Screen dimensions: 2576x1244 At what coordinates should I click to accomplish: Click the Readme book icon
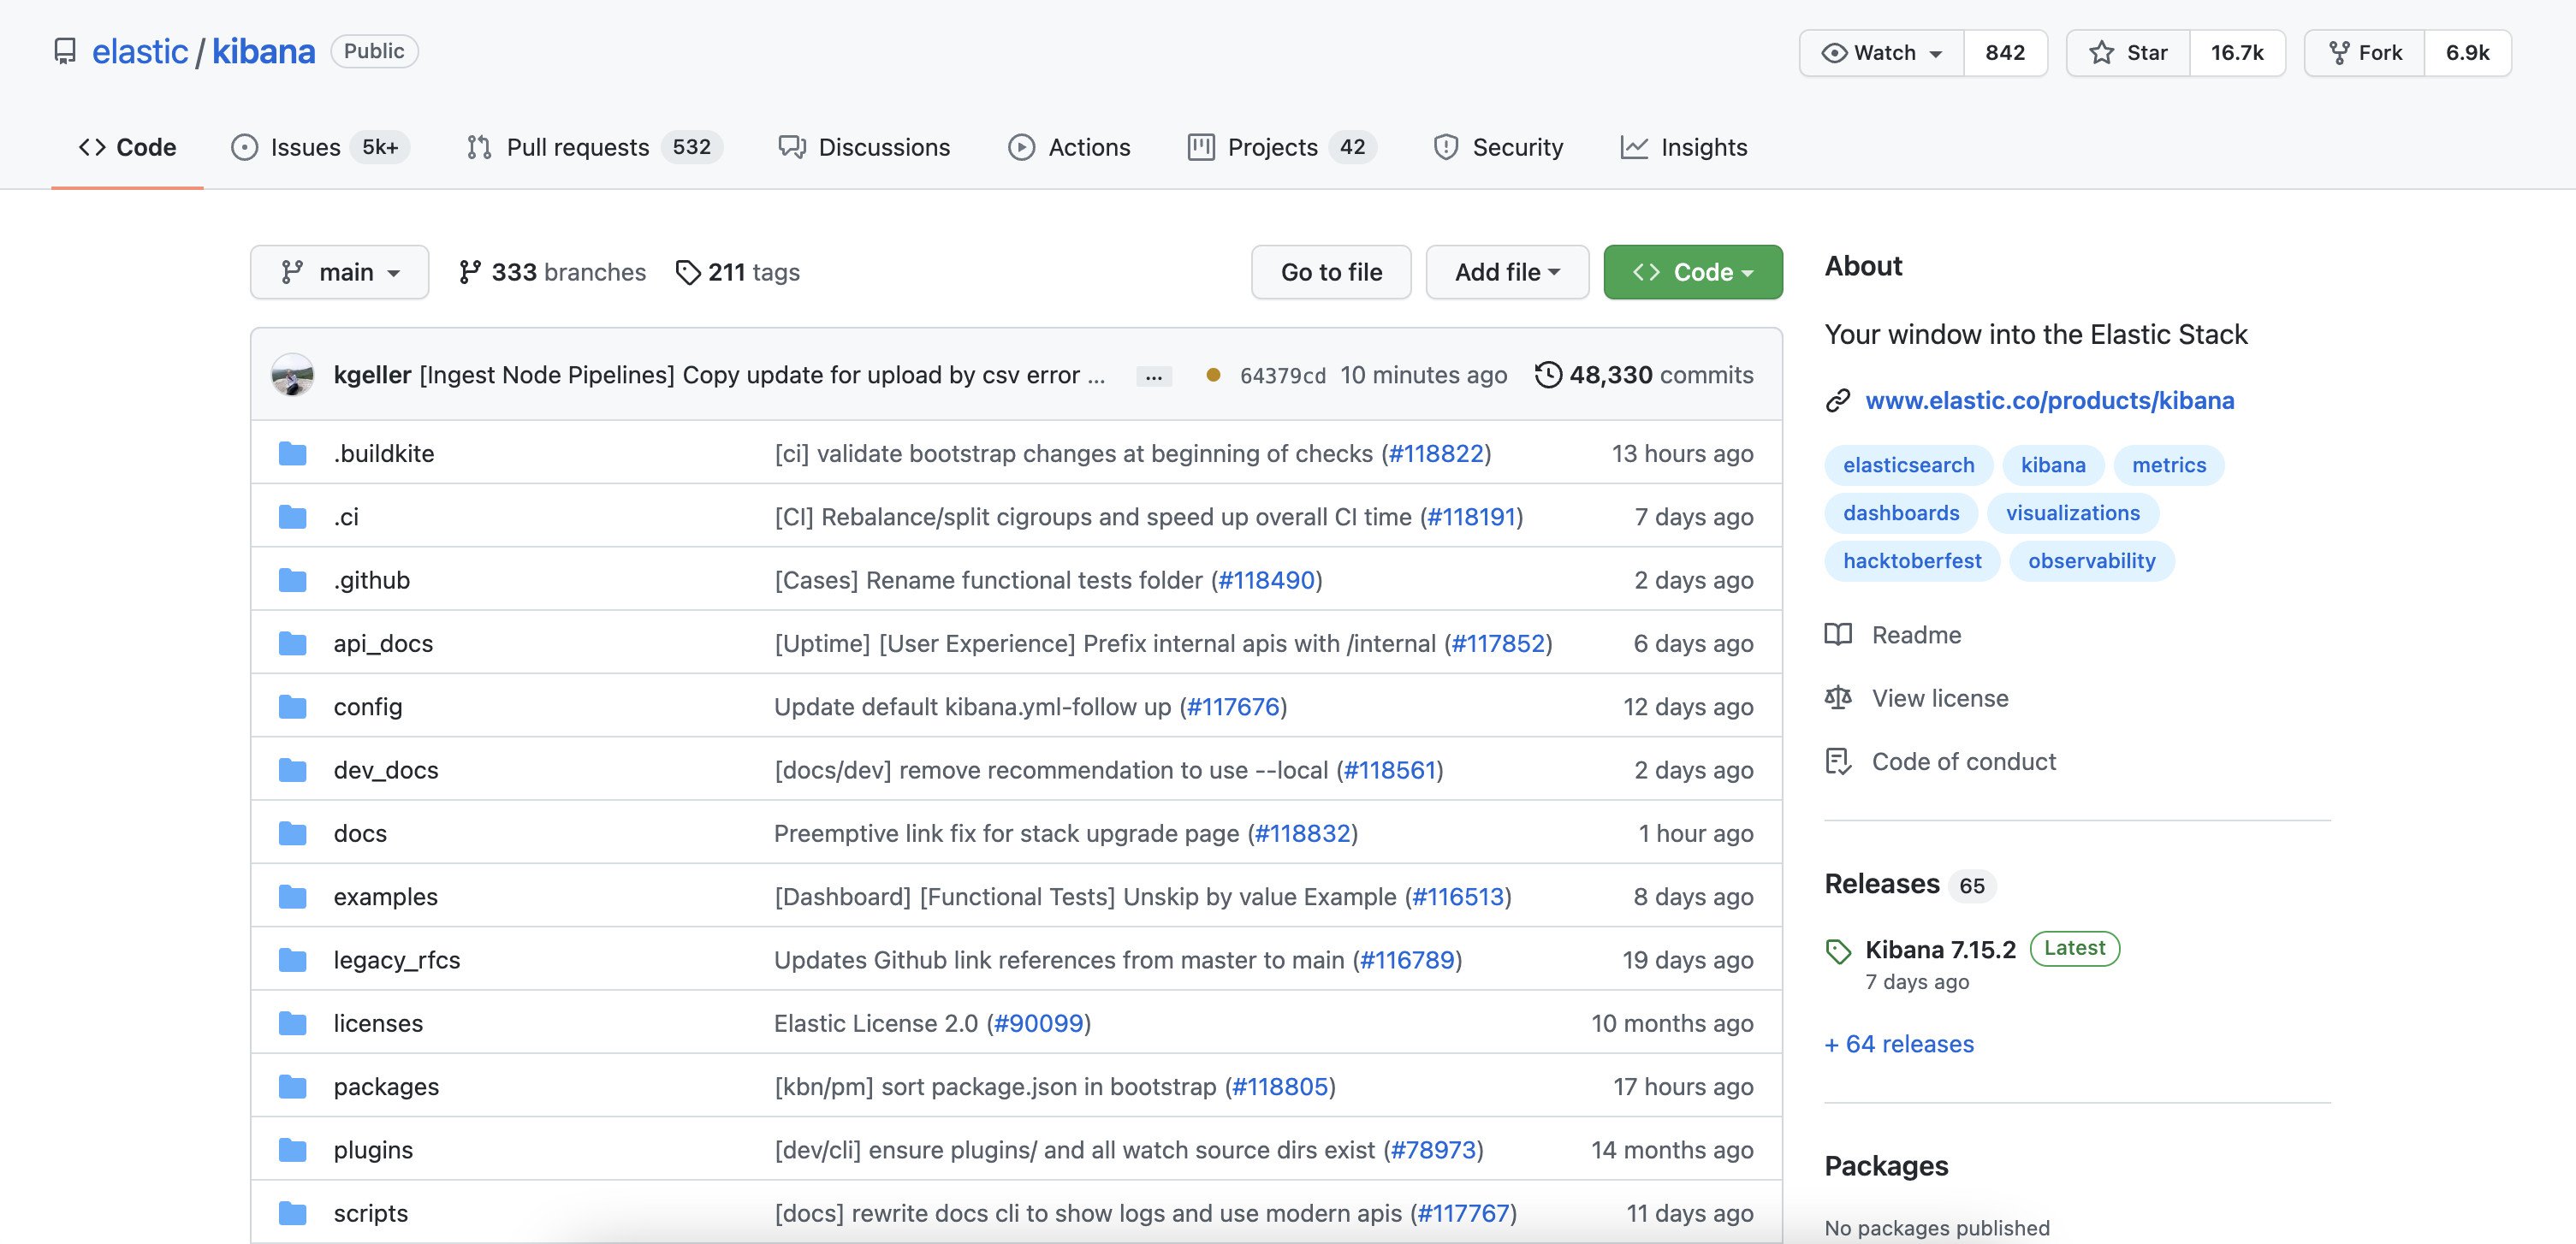[1837, 635]
